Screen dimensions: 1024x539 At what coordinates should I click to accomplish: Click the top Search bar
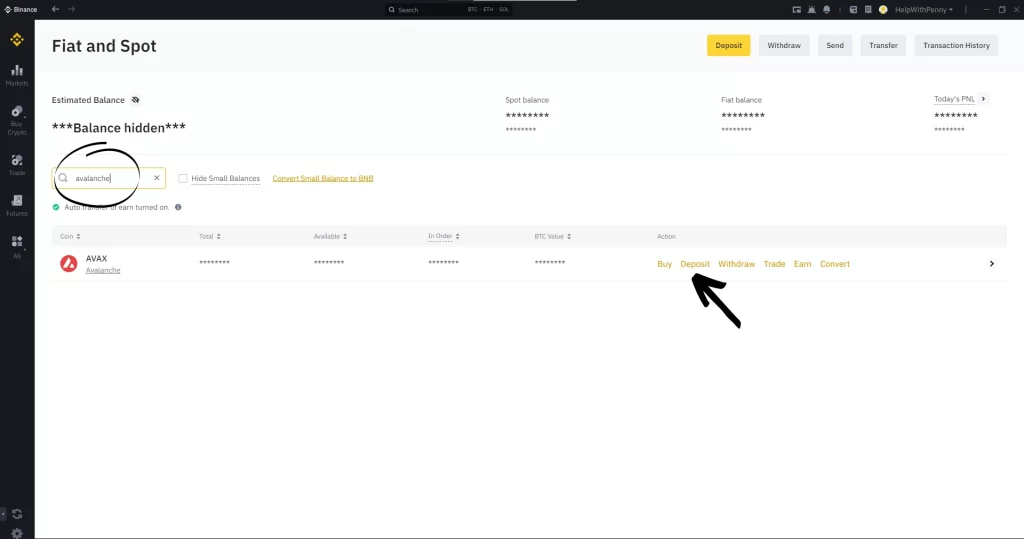[449, 10]
